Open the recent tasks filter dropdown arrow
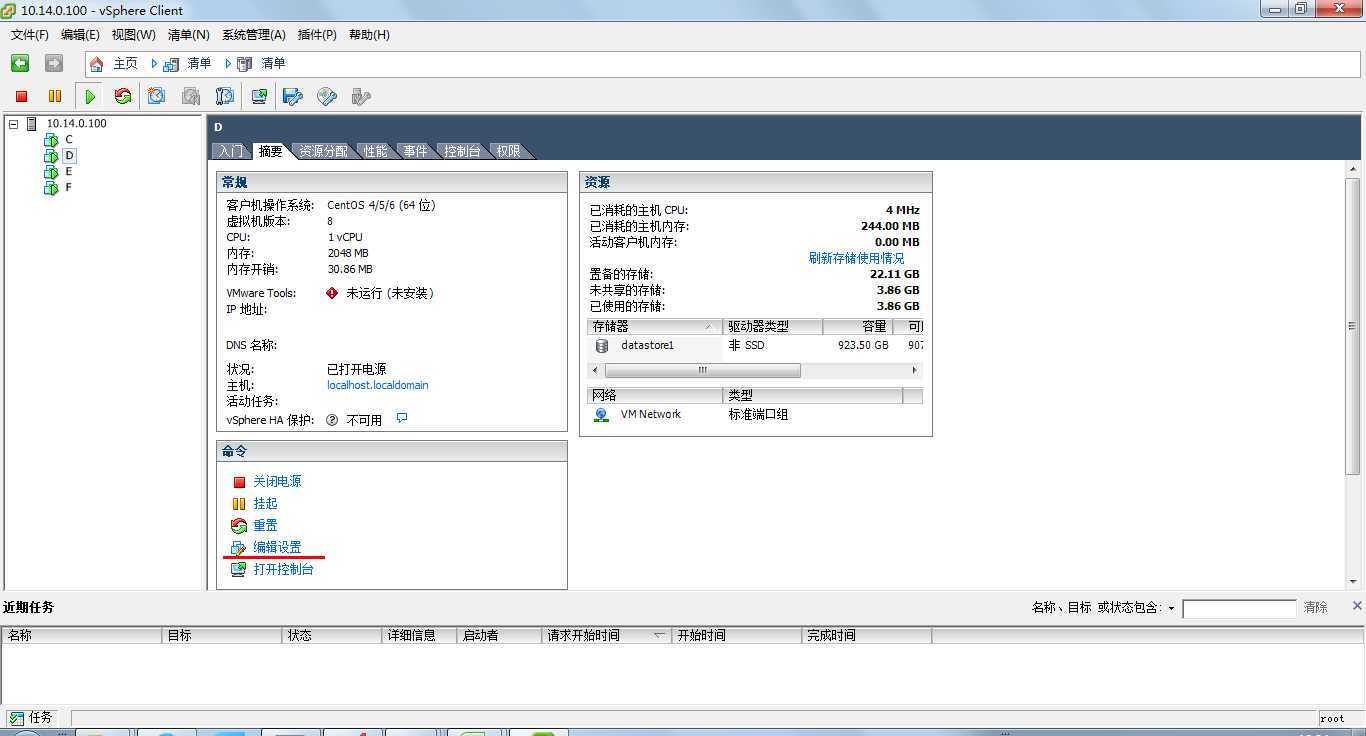The image size is (1366, 736). point(1171,608)
